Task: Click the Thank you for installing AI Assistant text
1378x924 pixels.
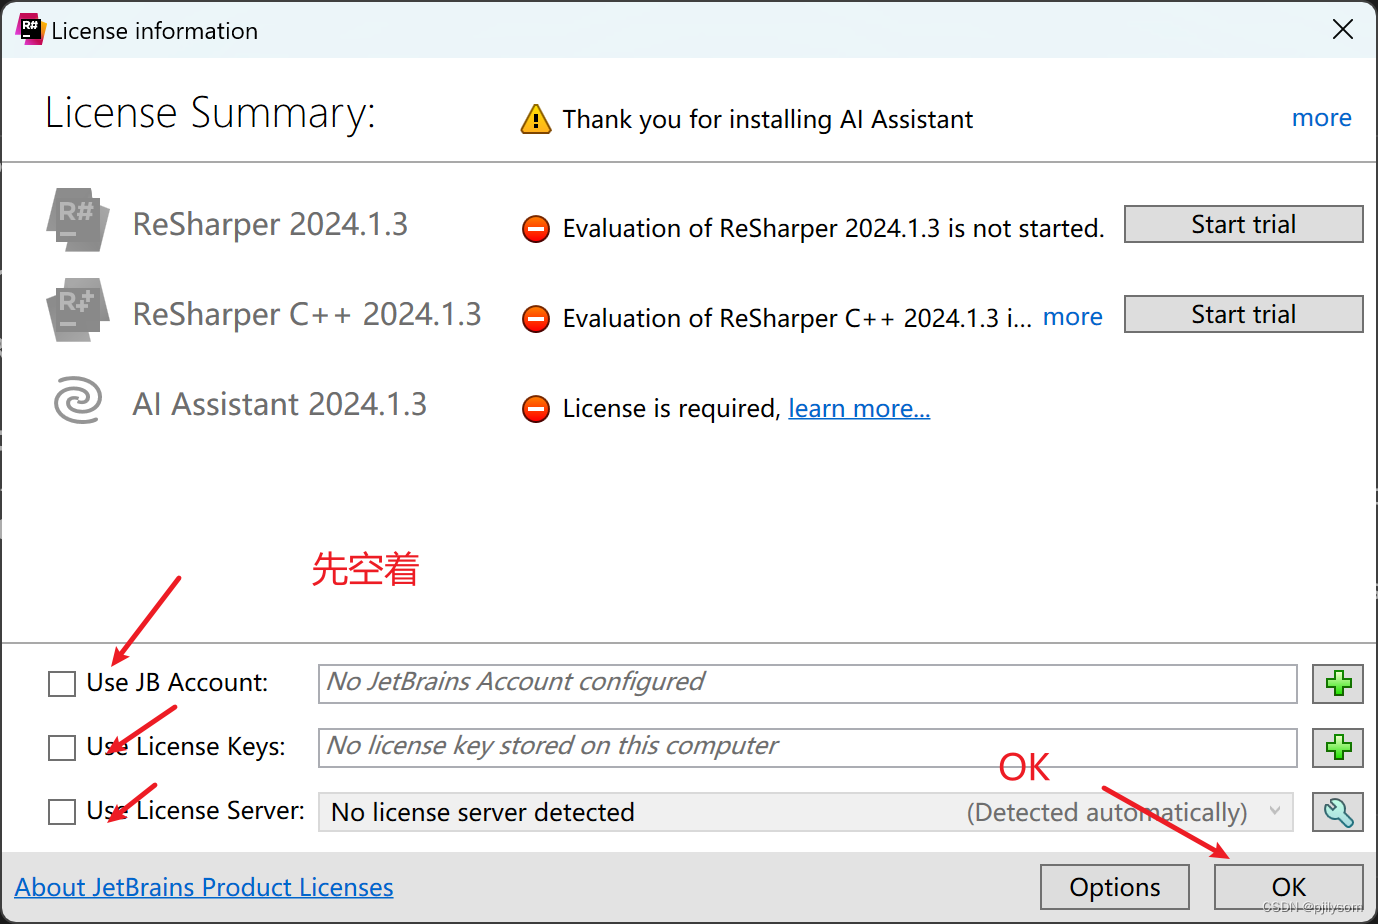Action: (x=767, y=119)
